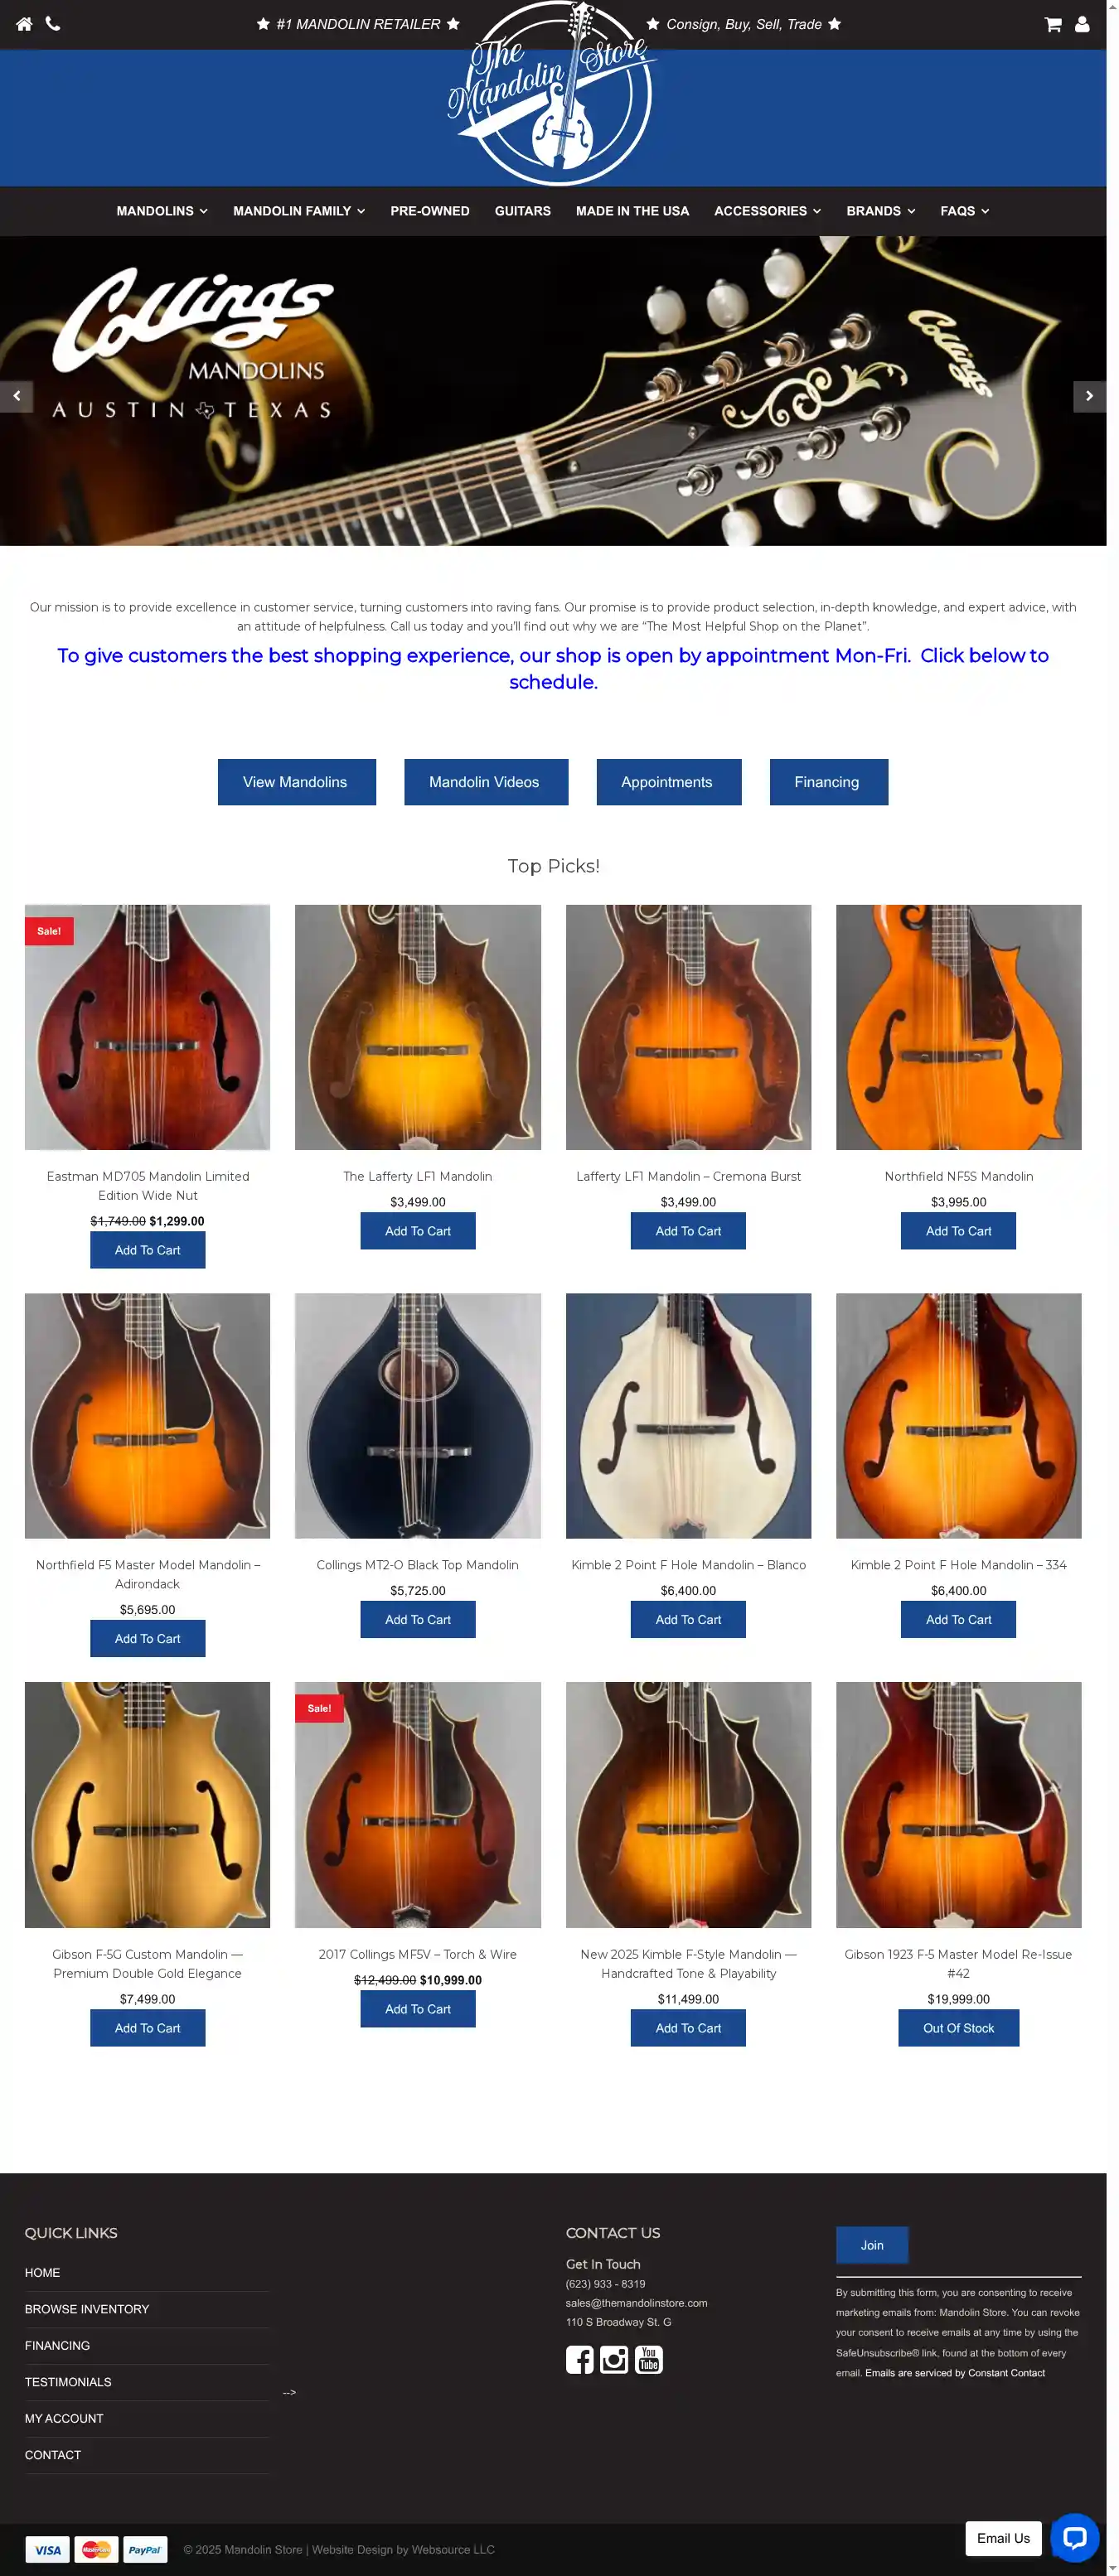Image resolution: width=1119 pixels, height=2576 pixels.
Task: Open the Collings MT2-O Black Top thumbnail
Action: 417,1416
